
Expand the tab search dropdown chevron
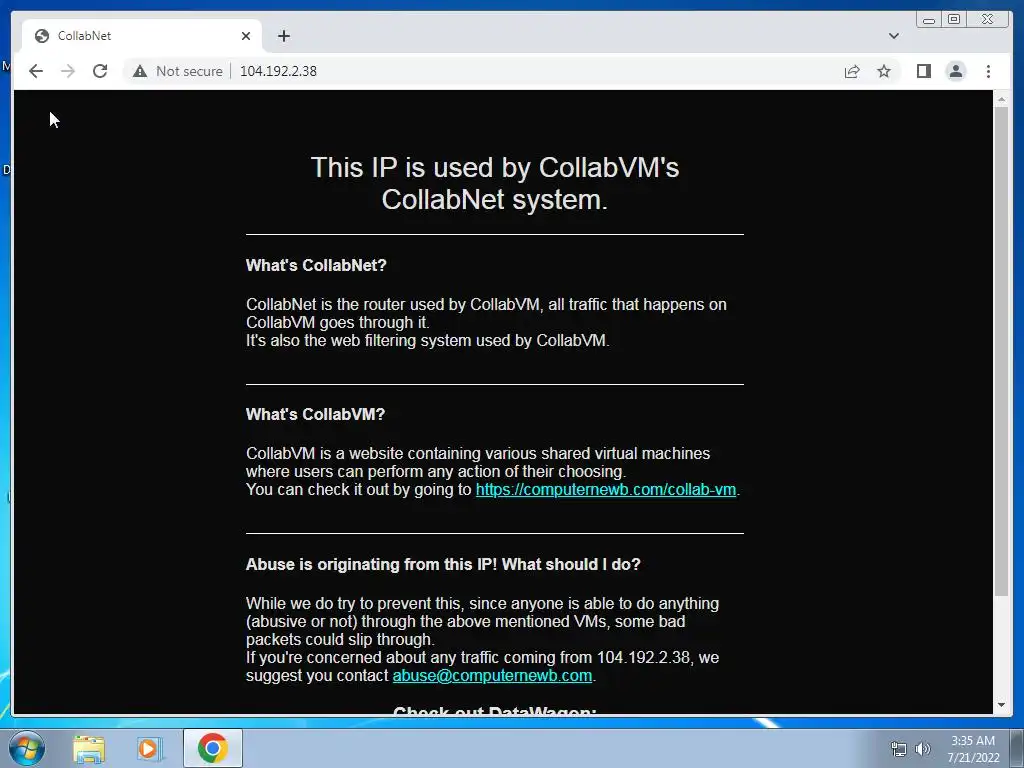893,36
